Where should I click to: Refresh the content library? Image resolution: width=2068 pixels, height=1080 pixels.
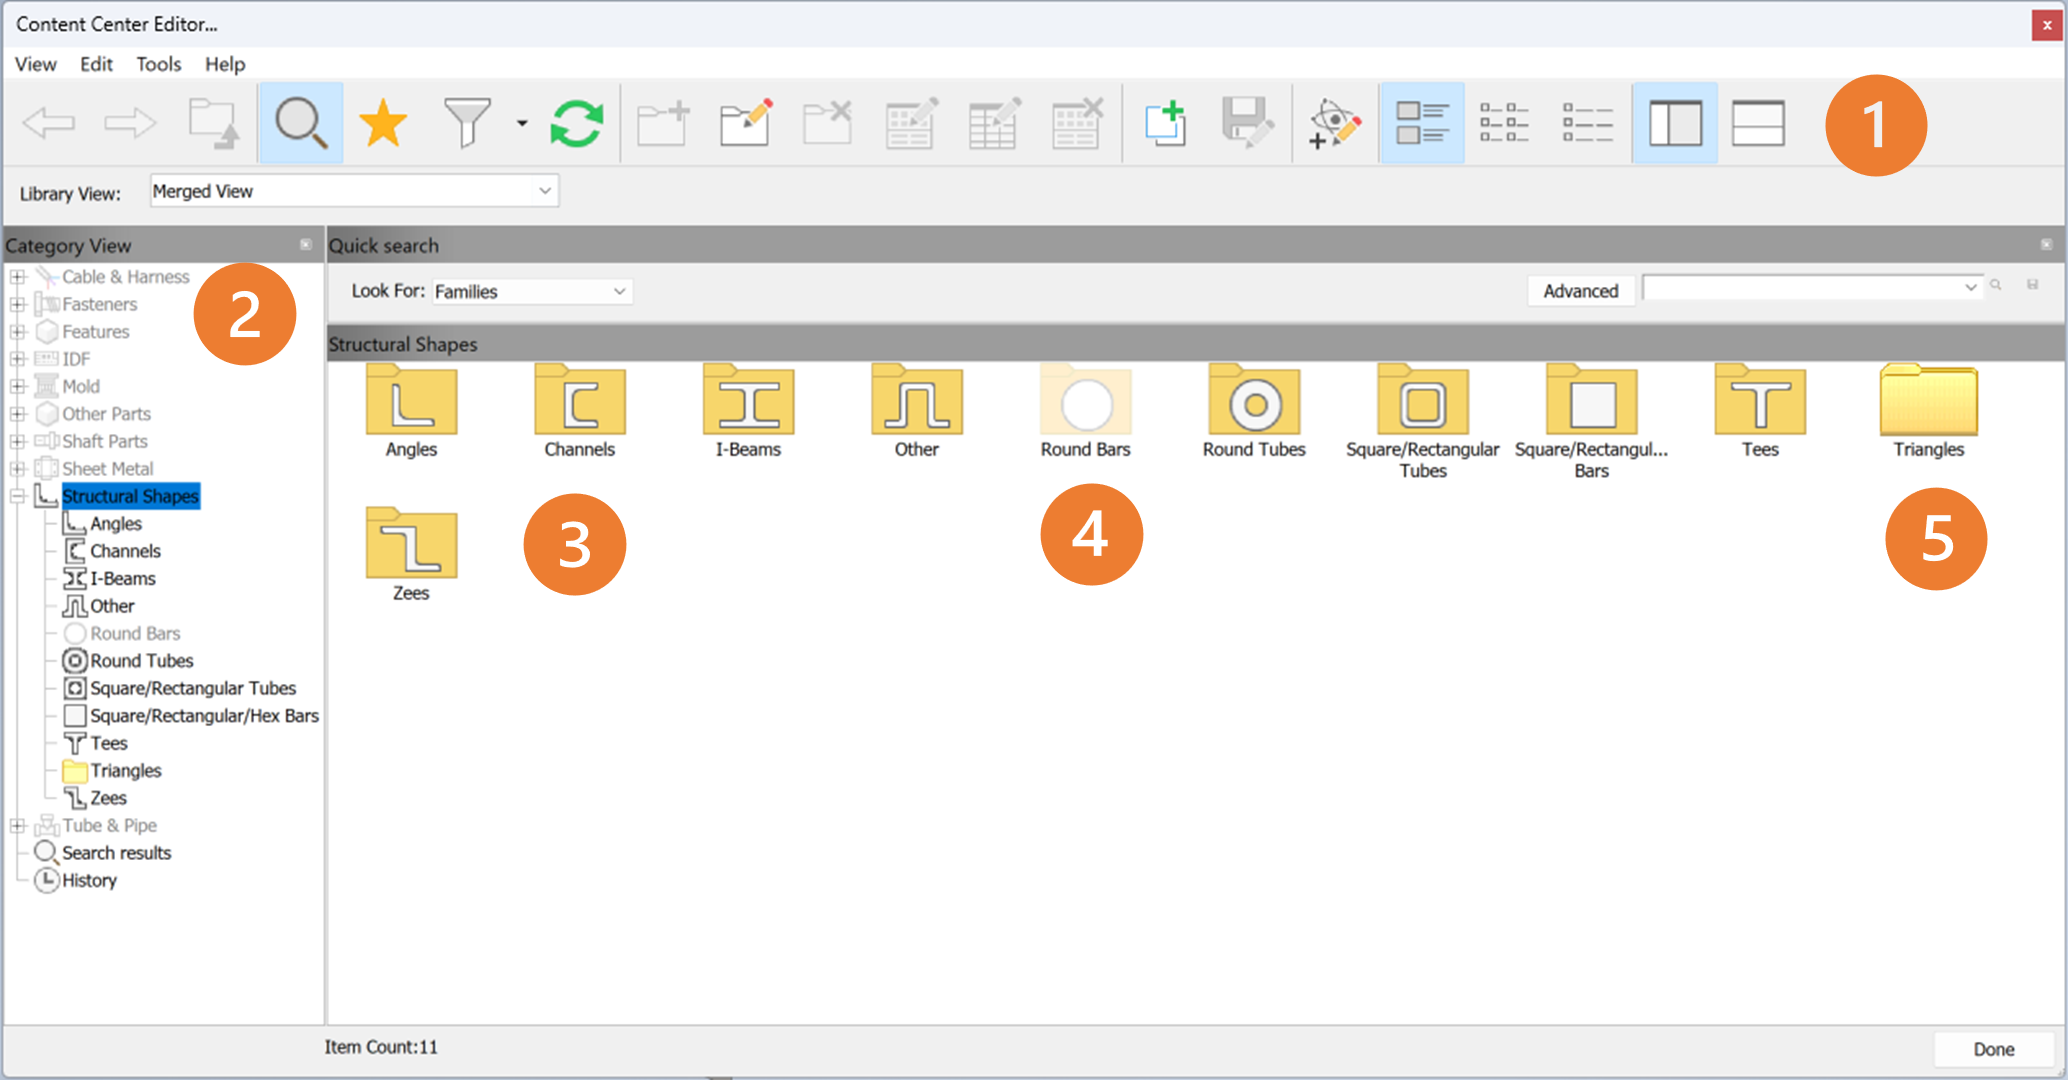(x=577, y=124)
